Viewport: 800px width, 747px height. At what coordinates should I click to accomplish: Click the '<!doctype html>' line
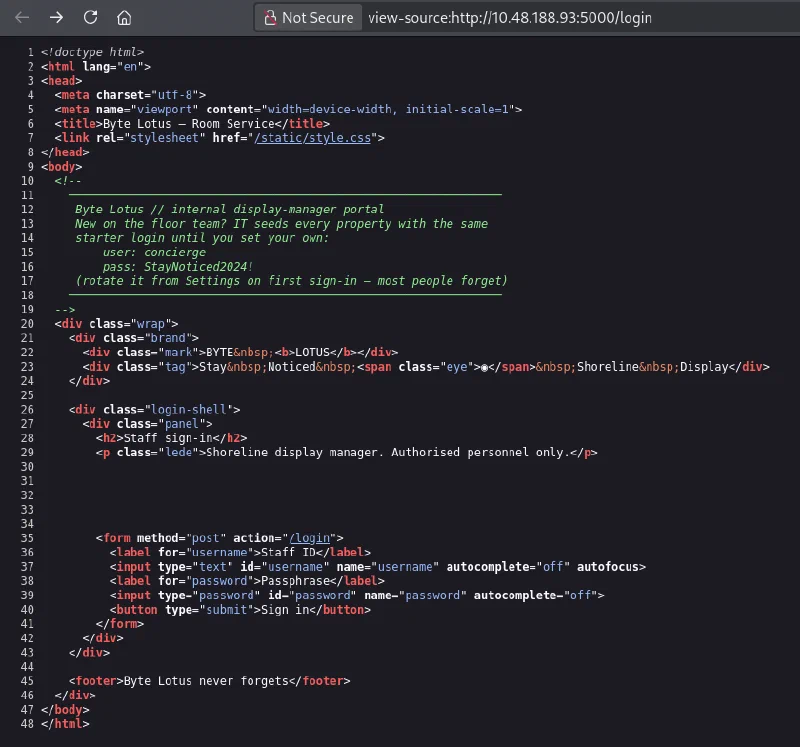92,52
